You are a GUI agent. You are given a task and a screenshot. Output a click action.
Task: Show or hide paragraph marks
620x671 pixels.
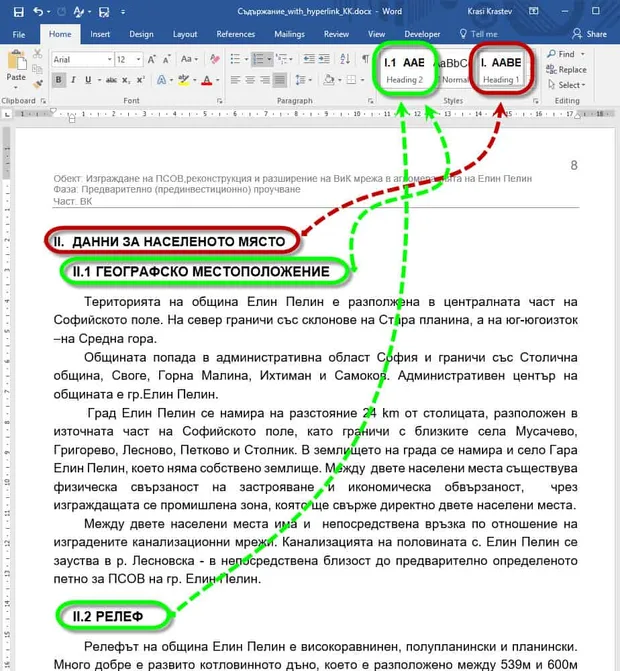click(x=365, y=59)
